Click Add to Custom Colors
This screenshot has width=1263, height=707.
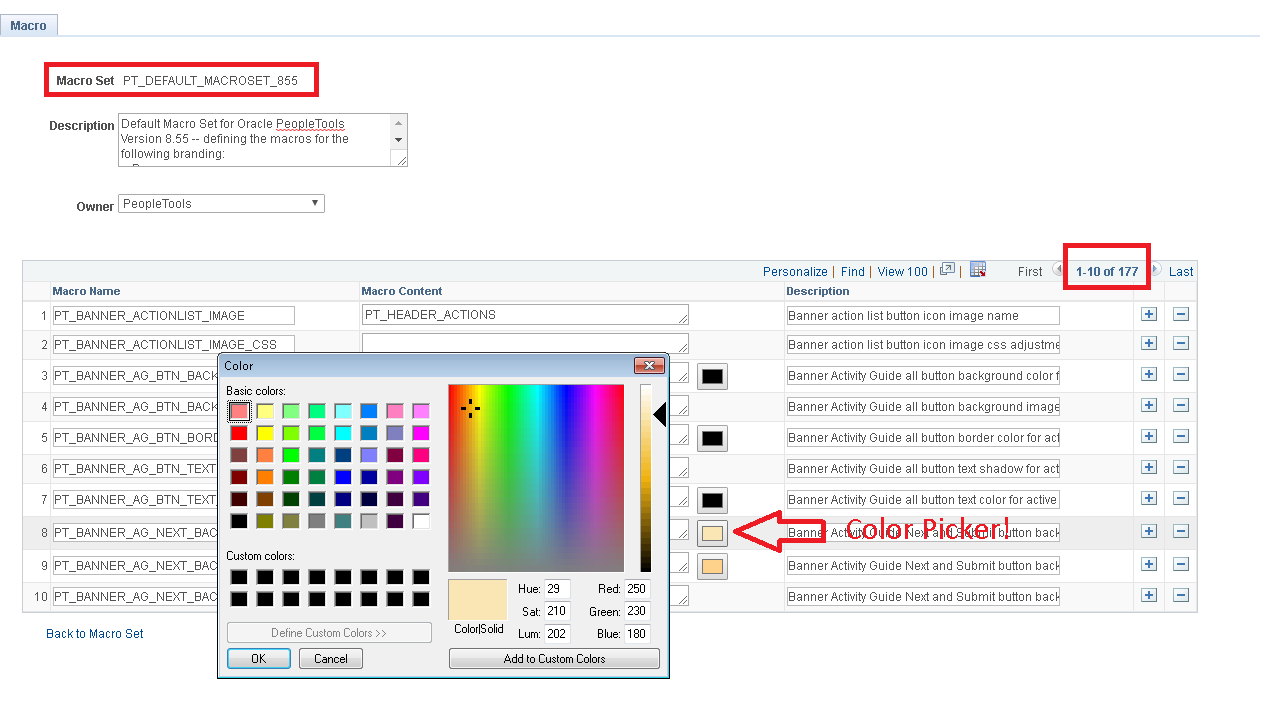tap(554, 658)
